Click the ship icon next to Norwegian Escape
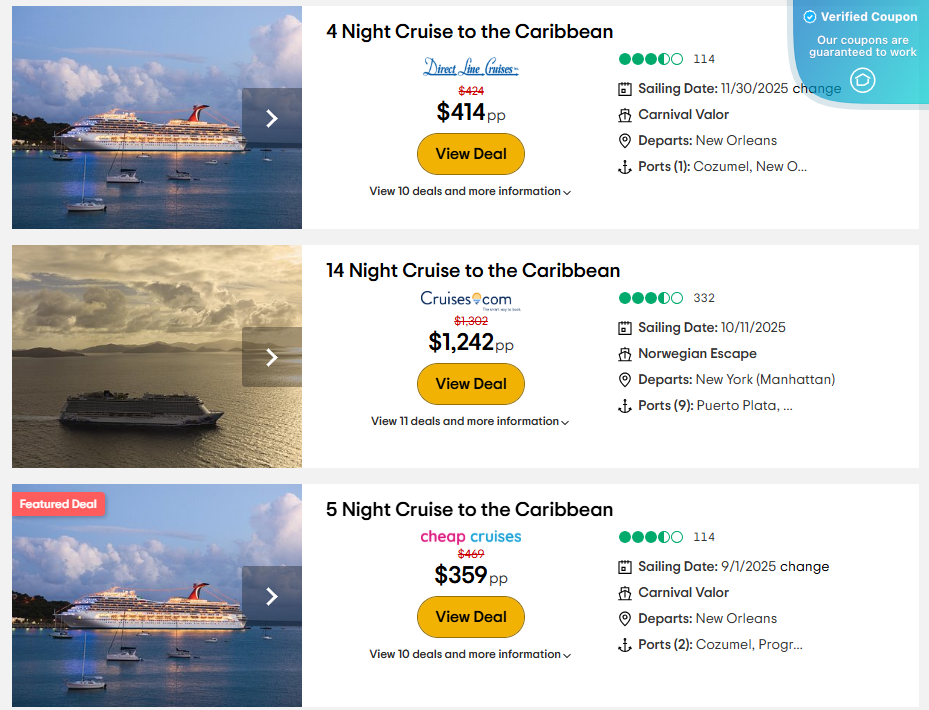 624,353
